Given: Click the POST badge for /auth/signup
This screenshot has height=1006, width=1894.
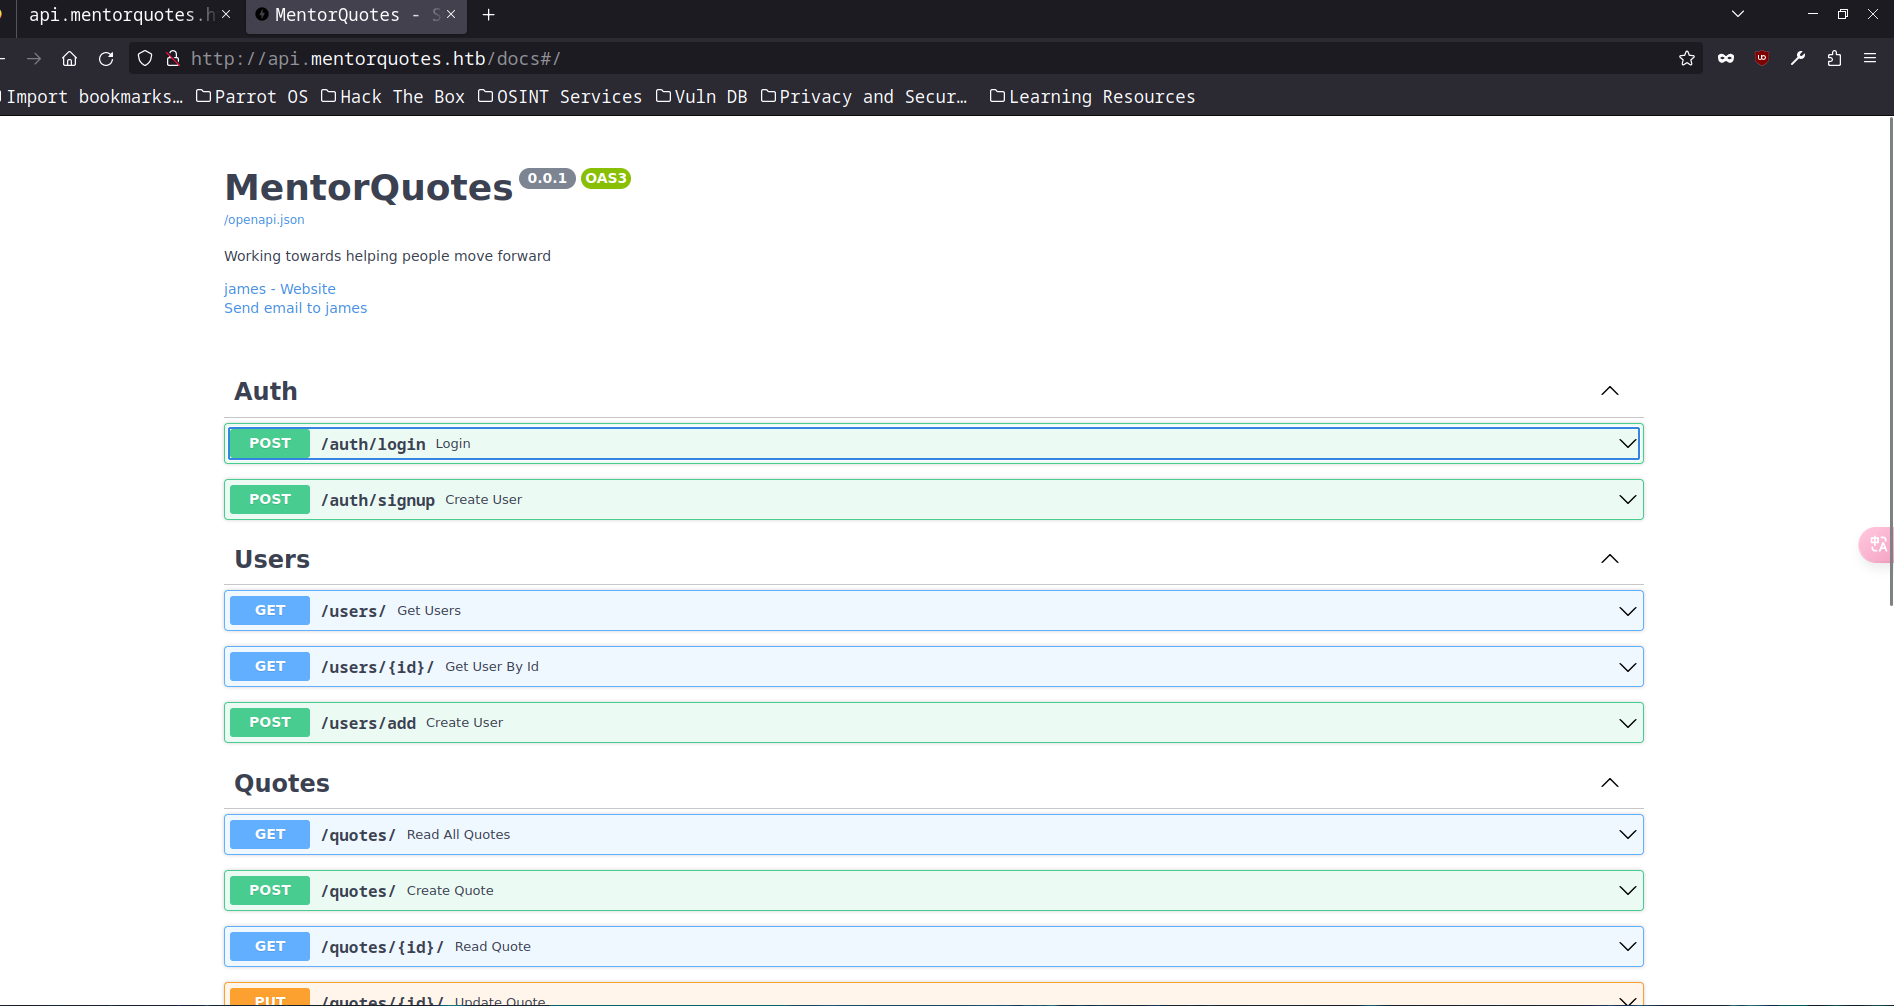Looking at the screenshot, I should click(270, 499).
